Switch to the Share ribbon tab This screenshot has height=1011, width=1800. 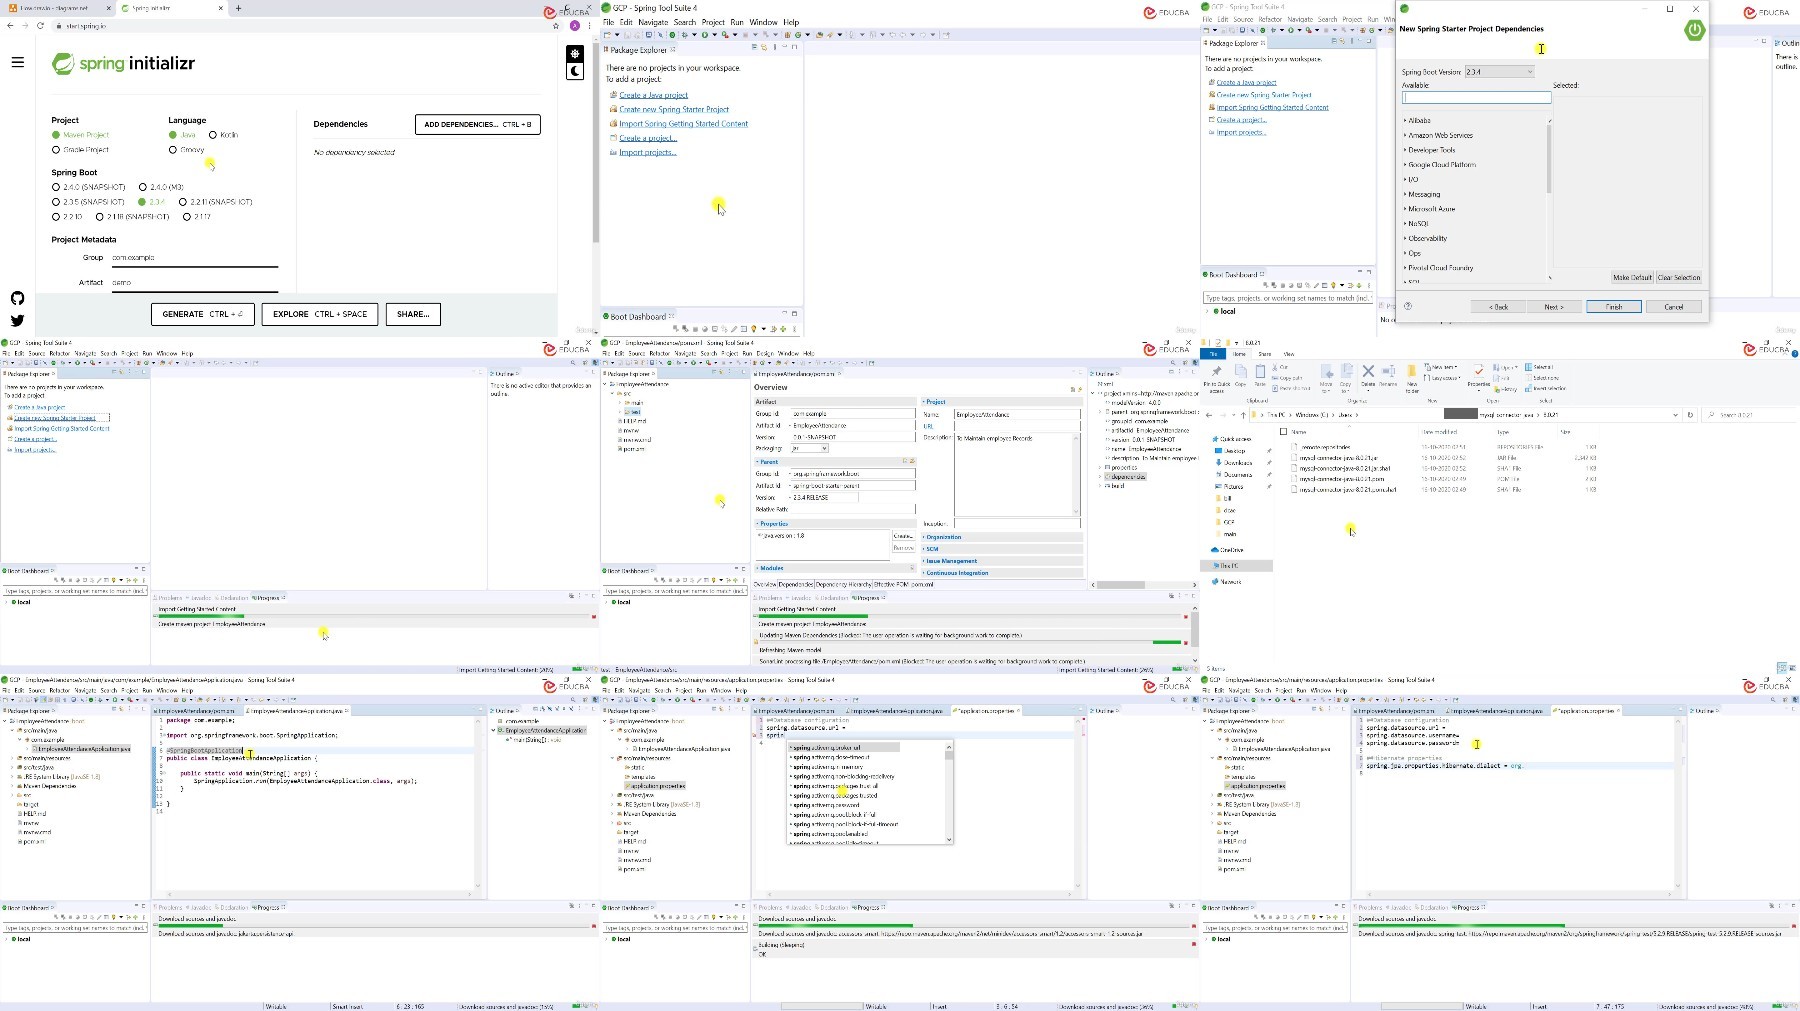[x=1264, y=354]
